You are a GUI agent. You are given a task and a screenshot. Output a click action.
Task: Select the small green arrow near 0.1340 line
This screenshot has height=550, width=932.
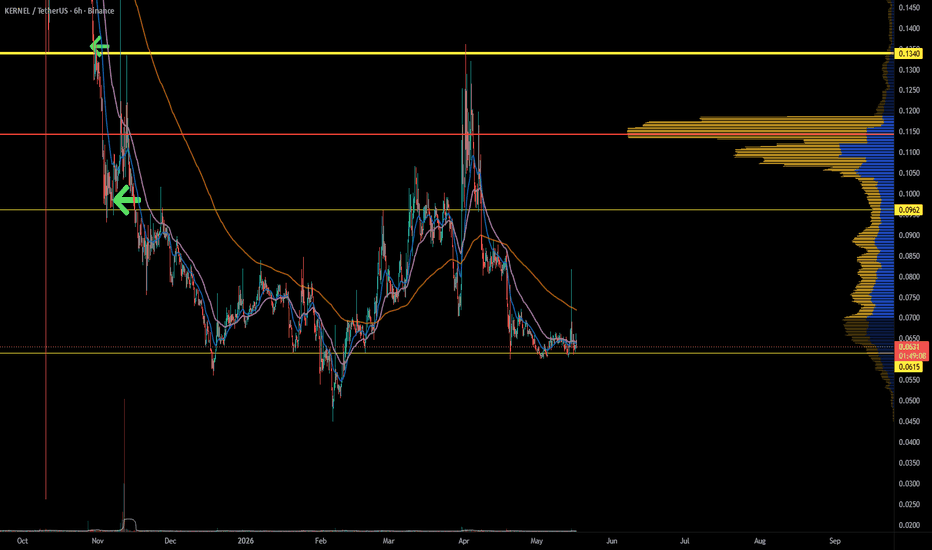coord(99,46)
